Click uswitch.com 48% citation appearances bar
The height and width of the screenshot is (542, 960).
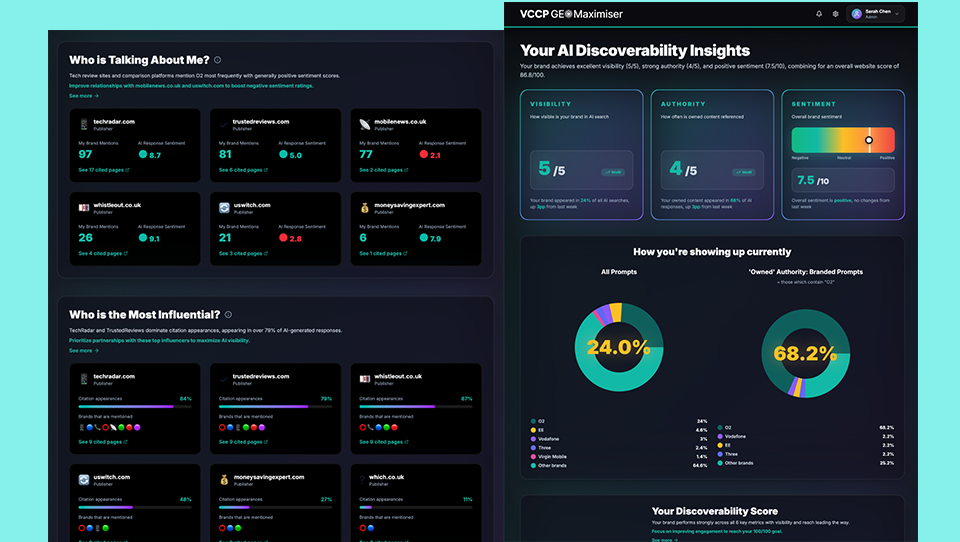pyautogui.click(x=135, y=507)
